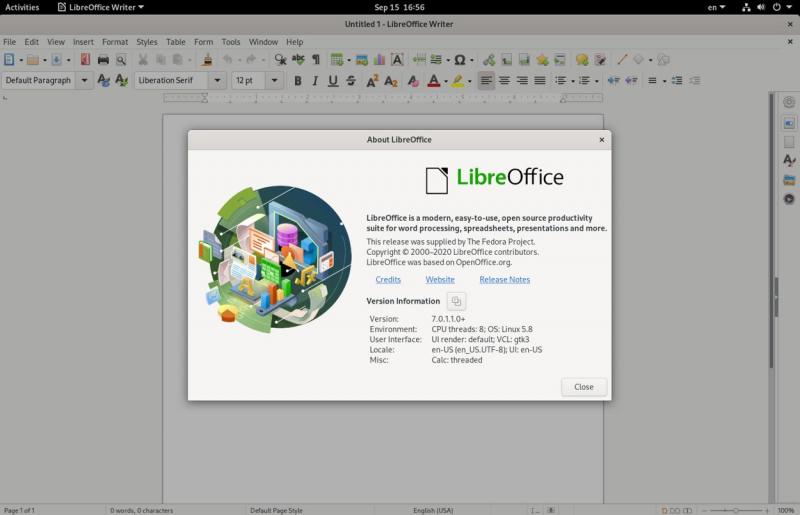The width and height of the screenshot is (800, 515).
Task: Click the Insert Comment icon
Action: [x=582, y=60]
